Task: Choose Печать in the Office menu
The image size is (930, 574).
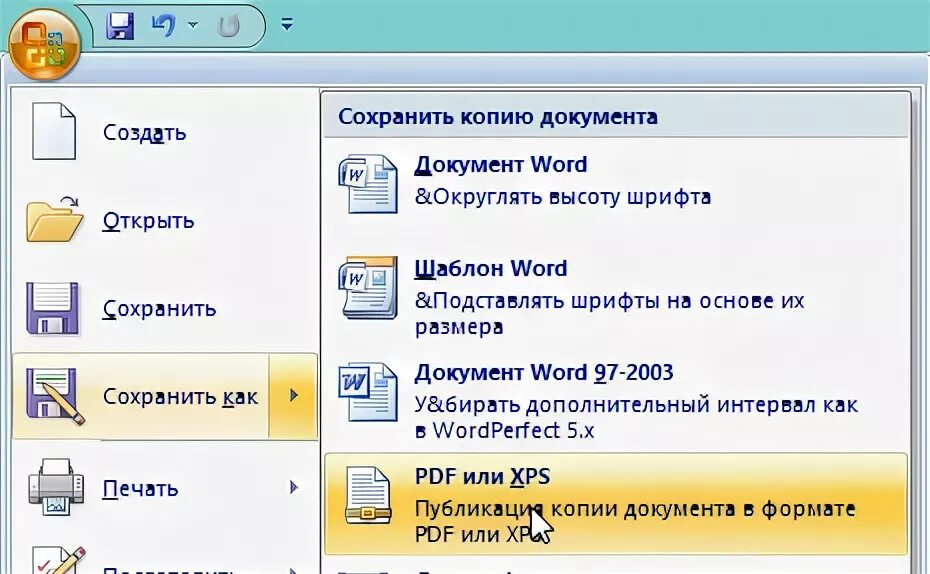Action: (x=141, y=487)
